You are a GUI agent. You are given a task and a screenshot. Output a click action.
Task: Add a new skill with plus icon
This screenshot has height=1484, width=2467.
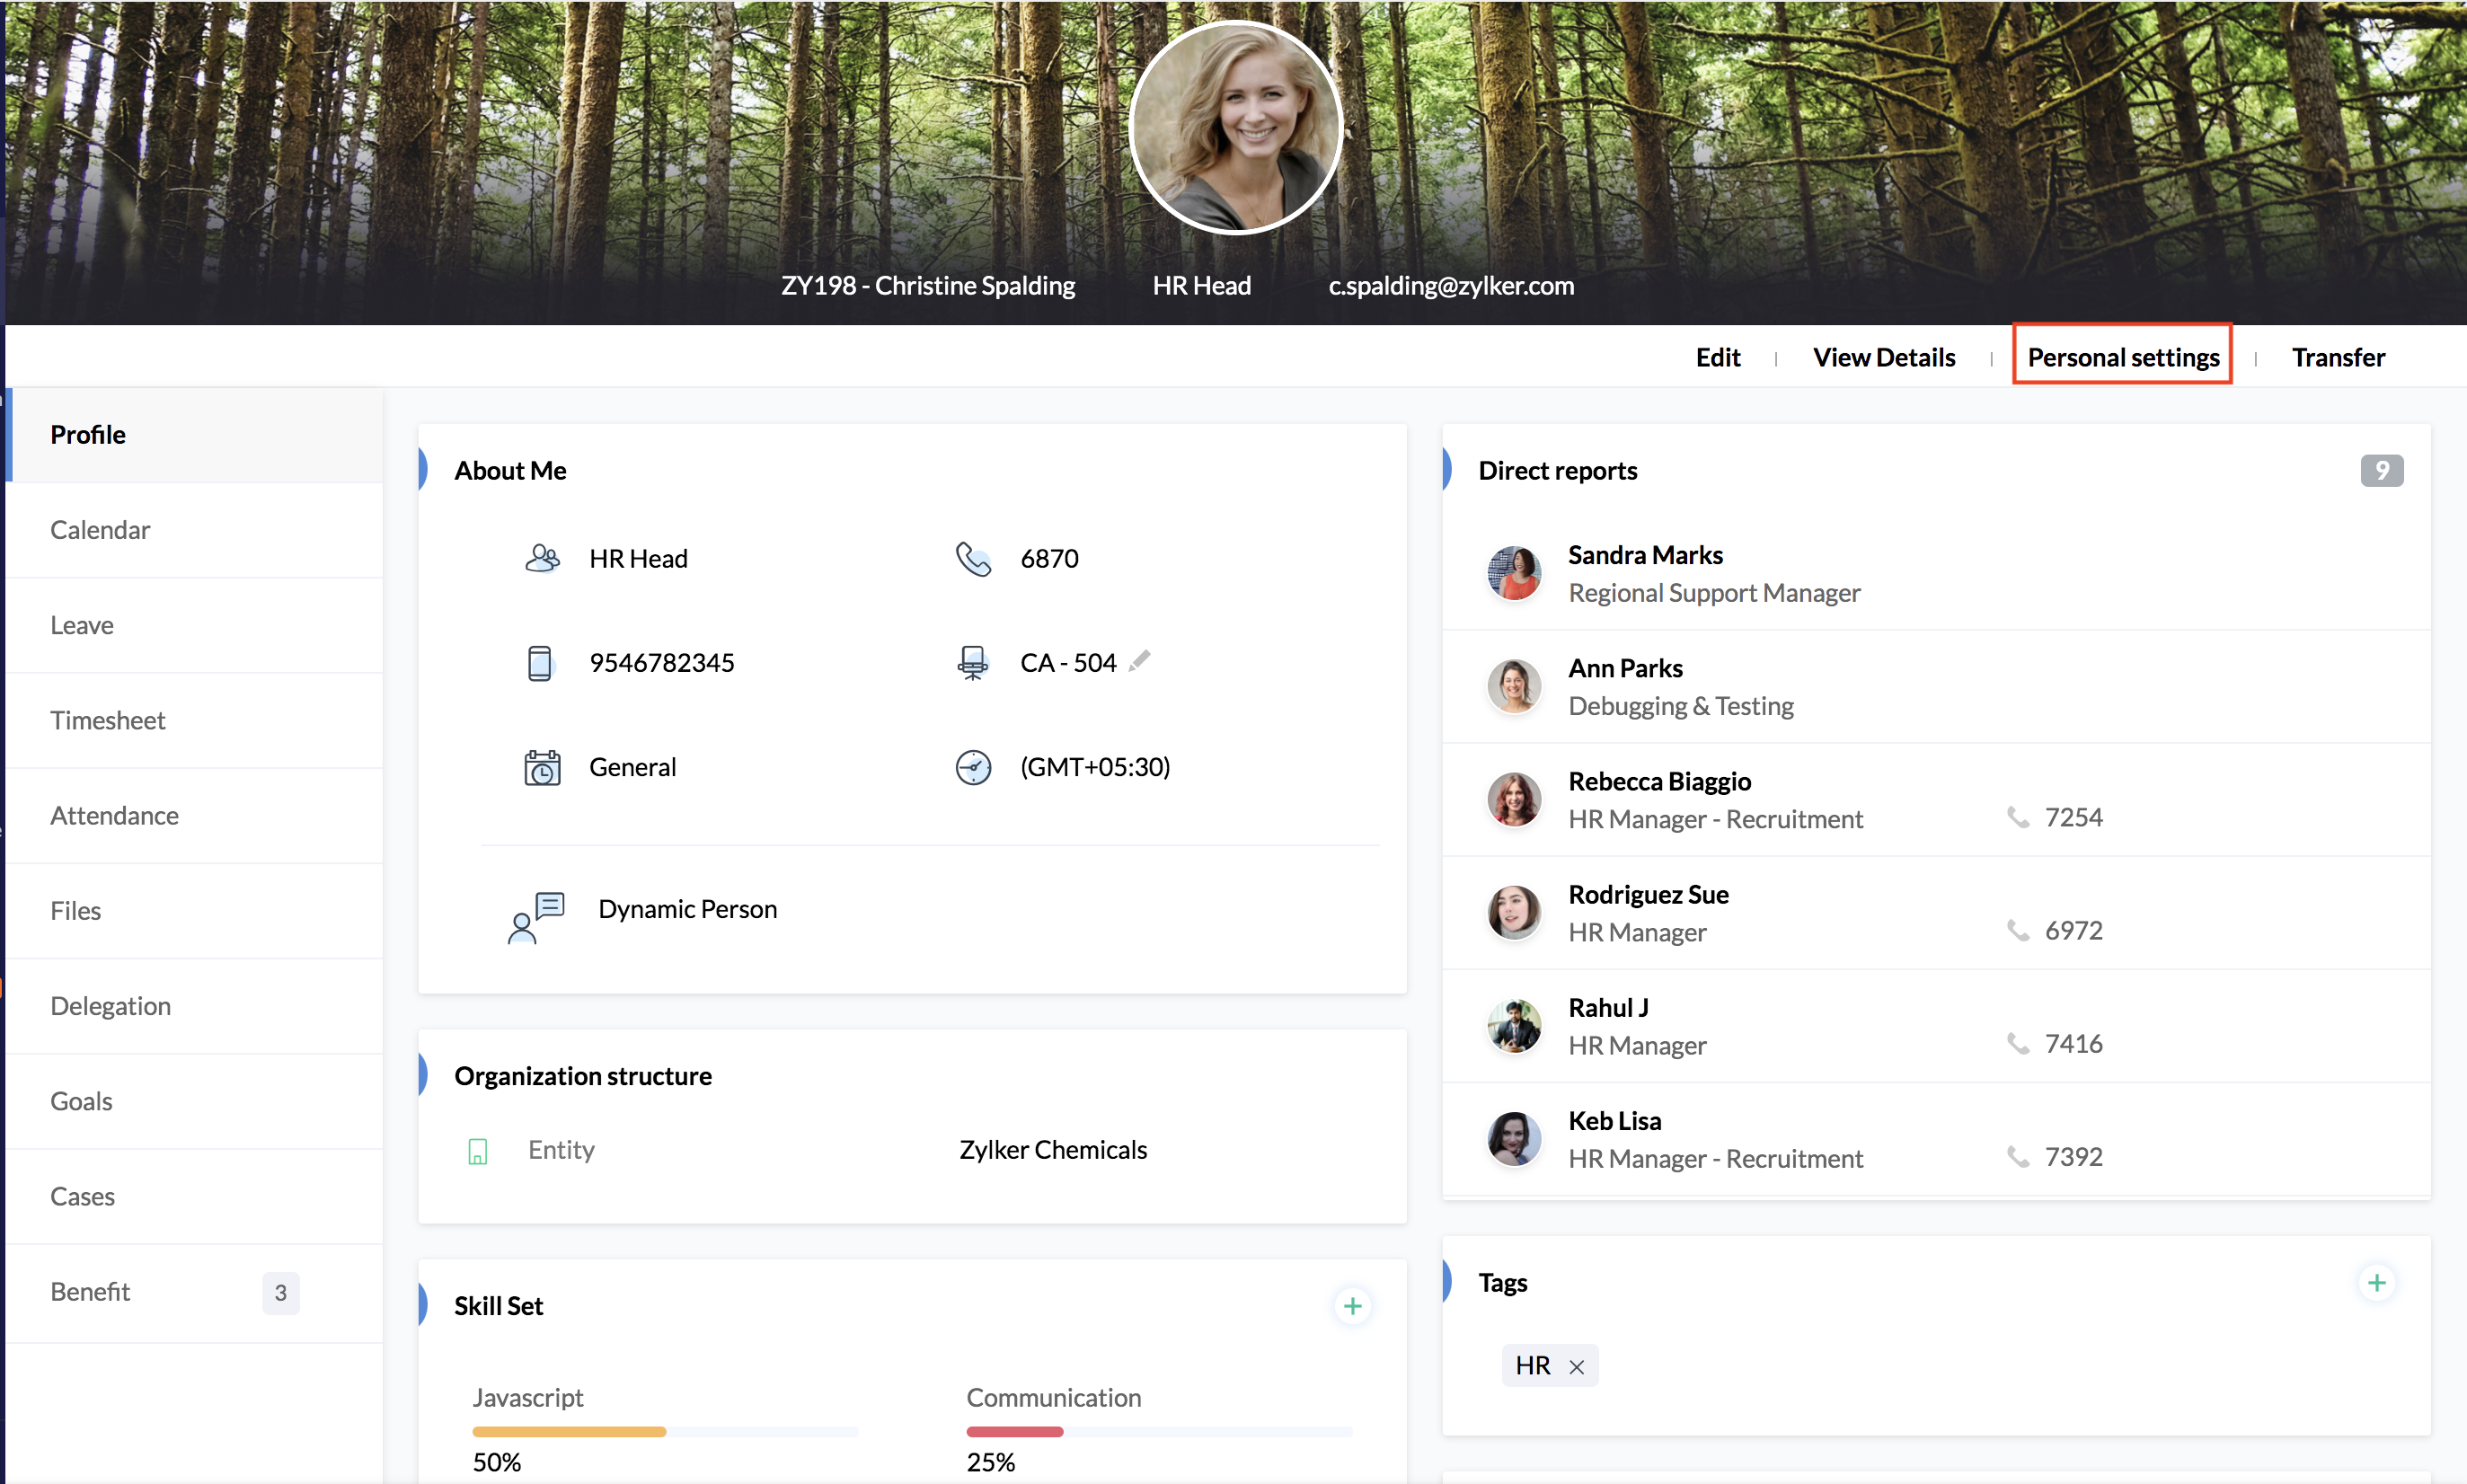[1352, 1305]
